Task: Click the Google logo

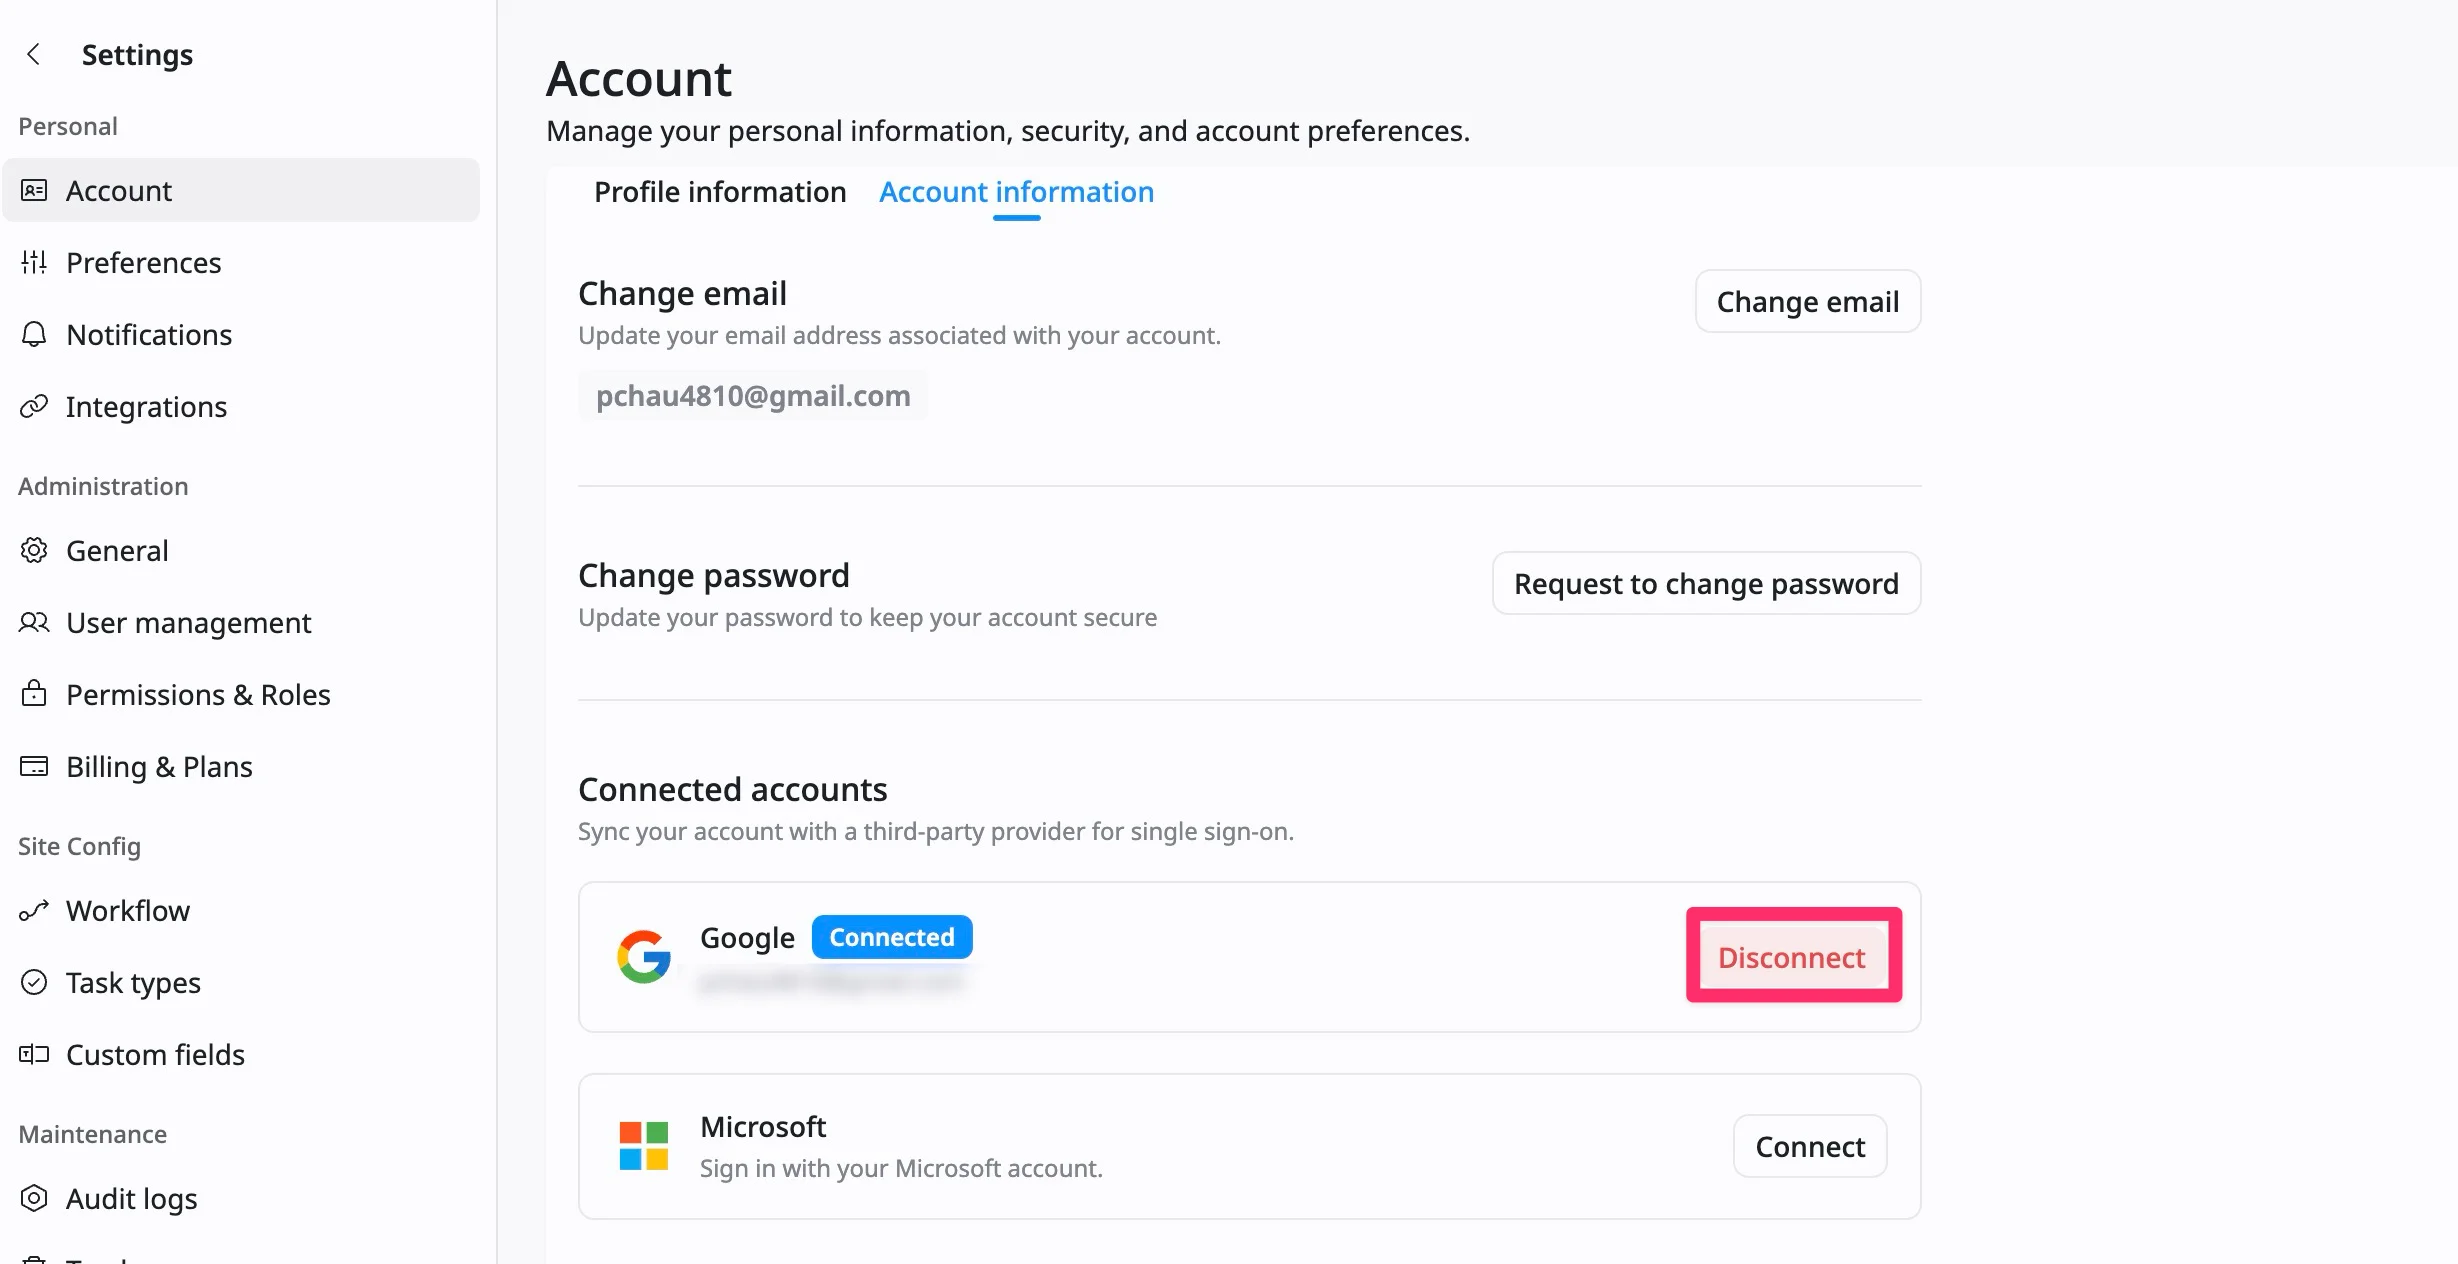Action: pyautogui.click(x=643, y=957)
